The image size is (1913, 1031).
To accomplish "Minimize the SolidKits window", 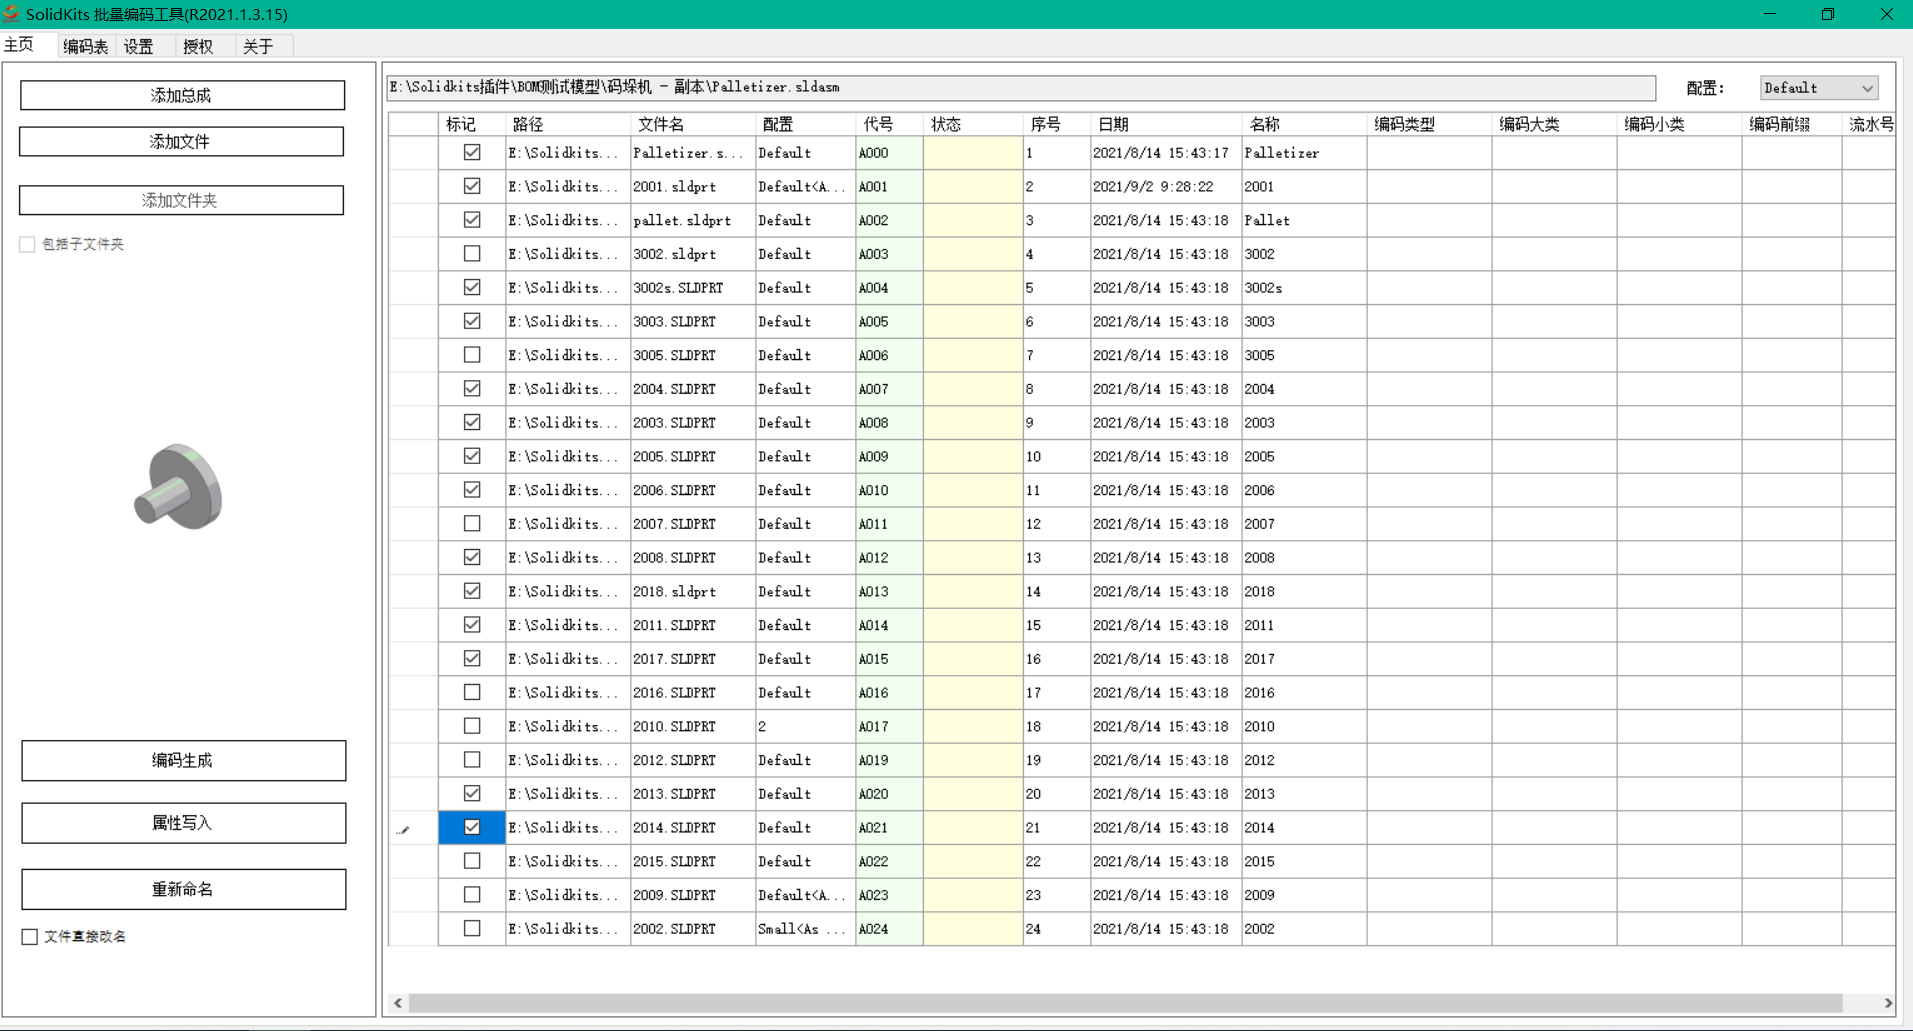I will [1769, 14].
